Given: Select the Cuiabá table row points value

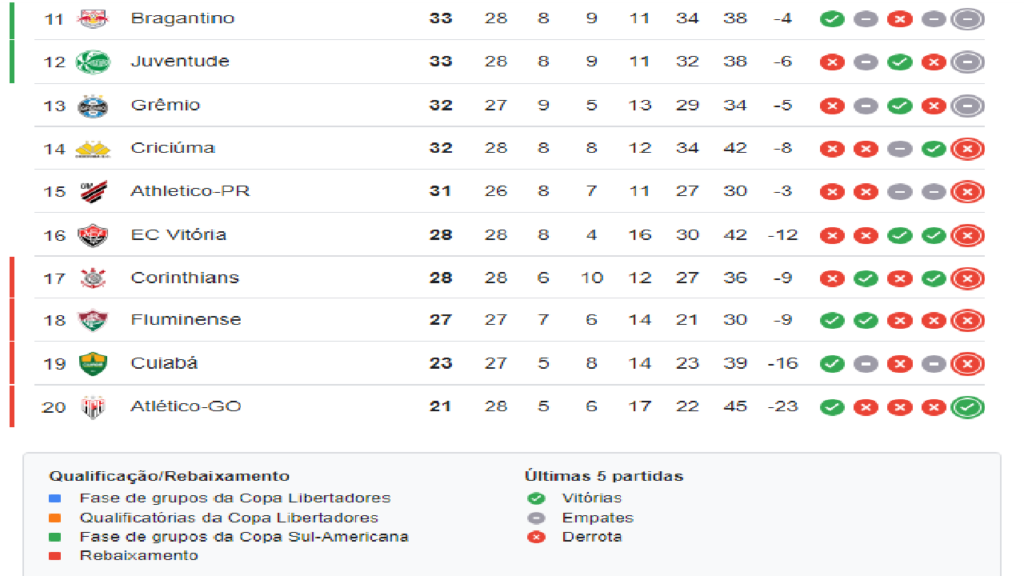Looking at the screenshot, I should tap(441, 363).
